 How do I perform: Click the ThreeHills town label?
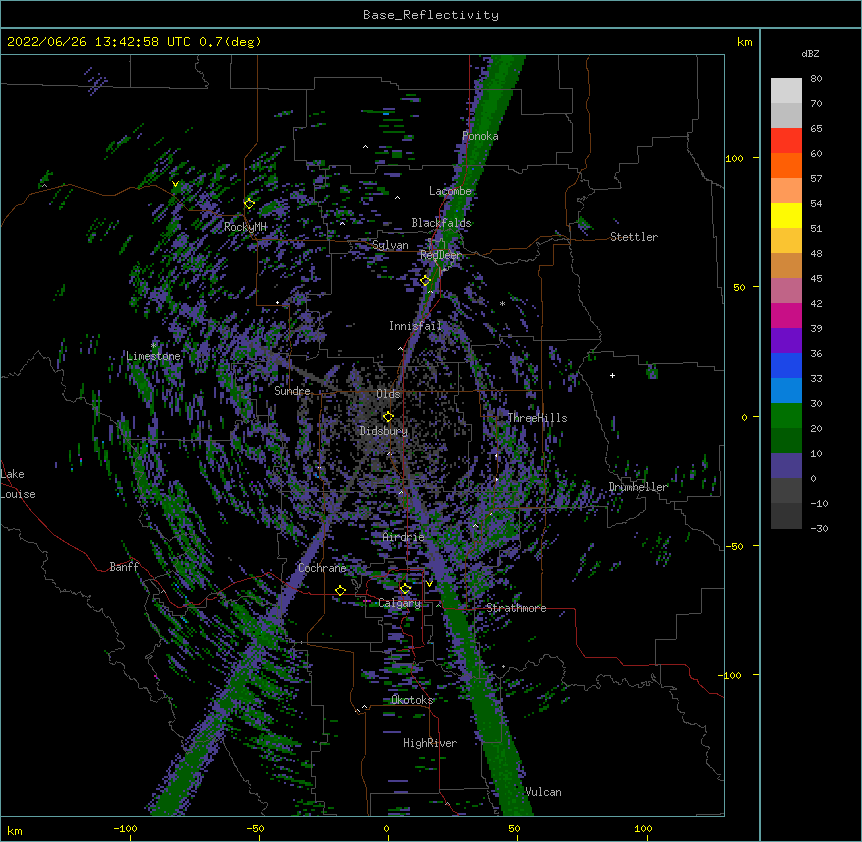point(537,418)
